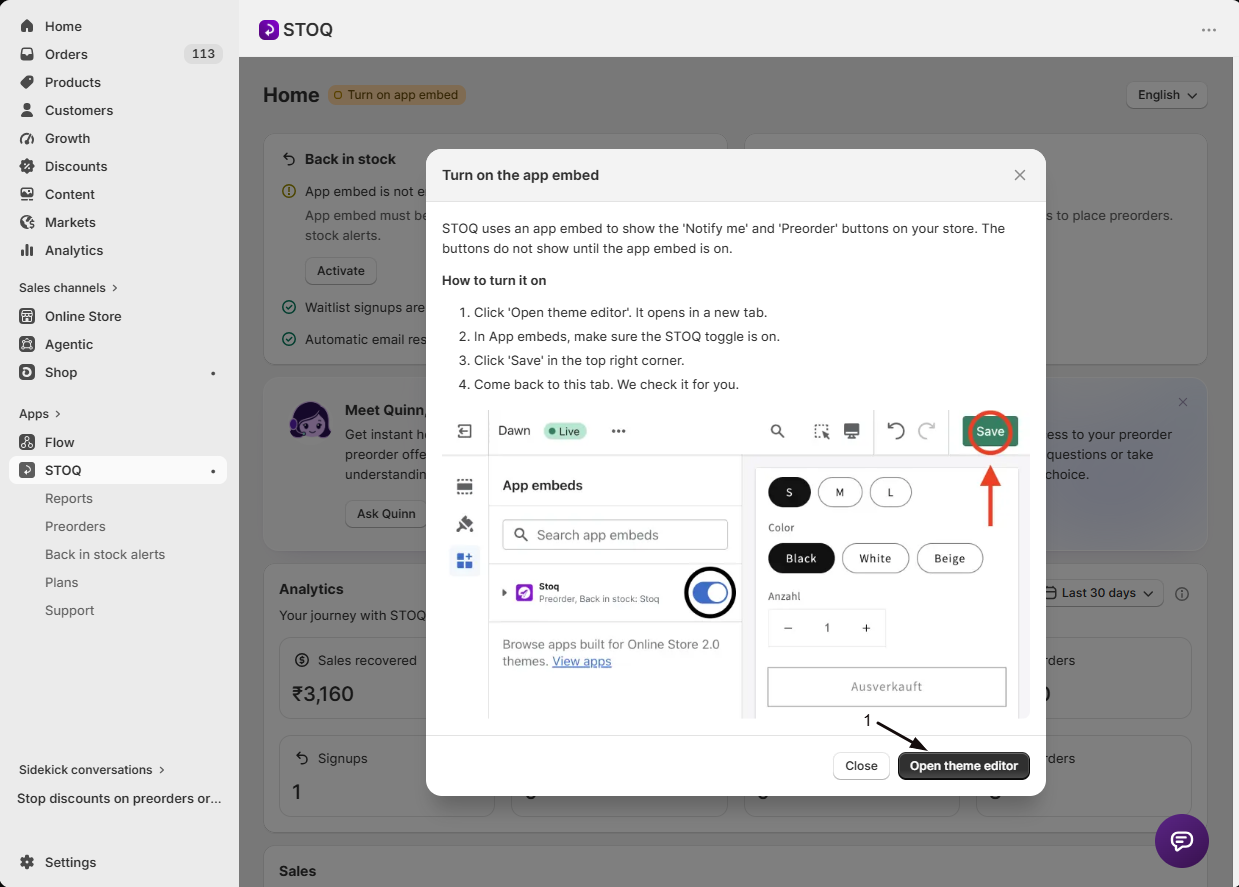Click the Orders count badge 113

click(x=203, y=54)
